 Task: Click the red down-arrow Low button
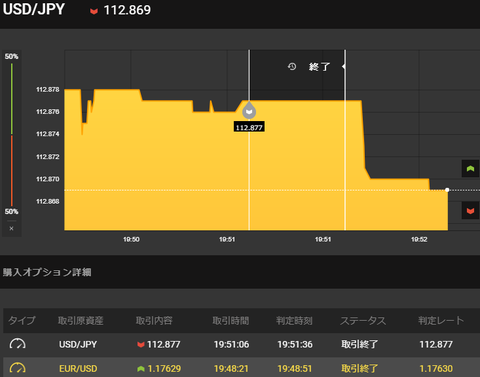(470, 211)
